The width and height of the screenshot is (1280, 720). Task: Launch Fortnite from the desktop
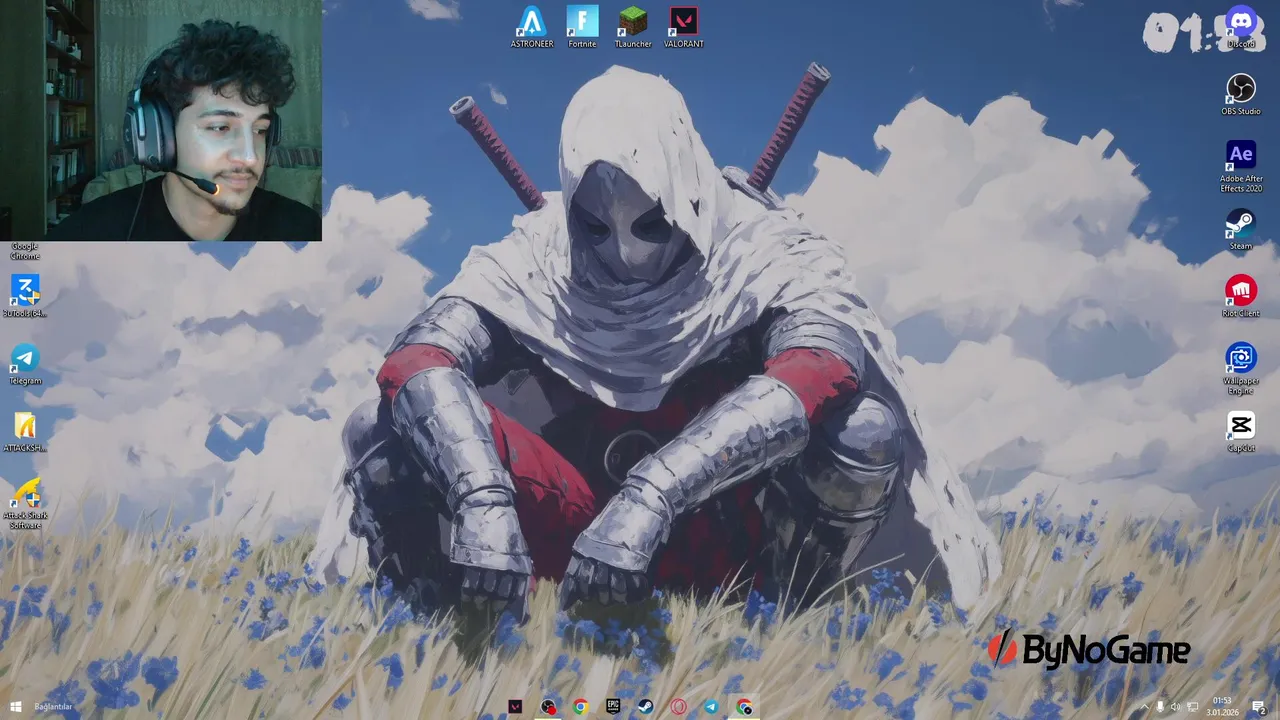(582, 27)
